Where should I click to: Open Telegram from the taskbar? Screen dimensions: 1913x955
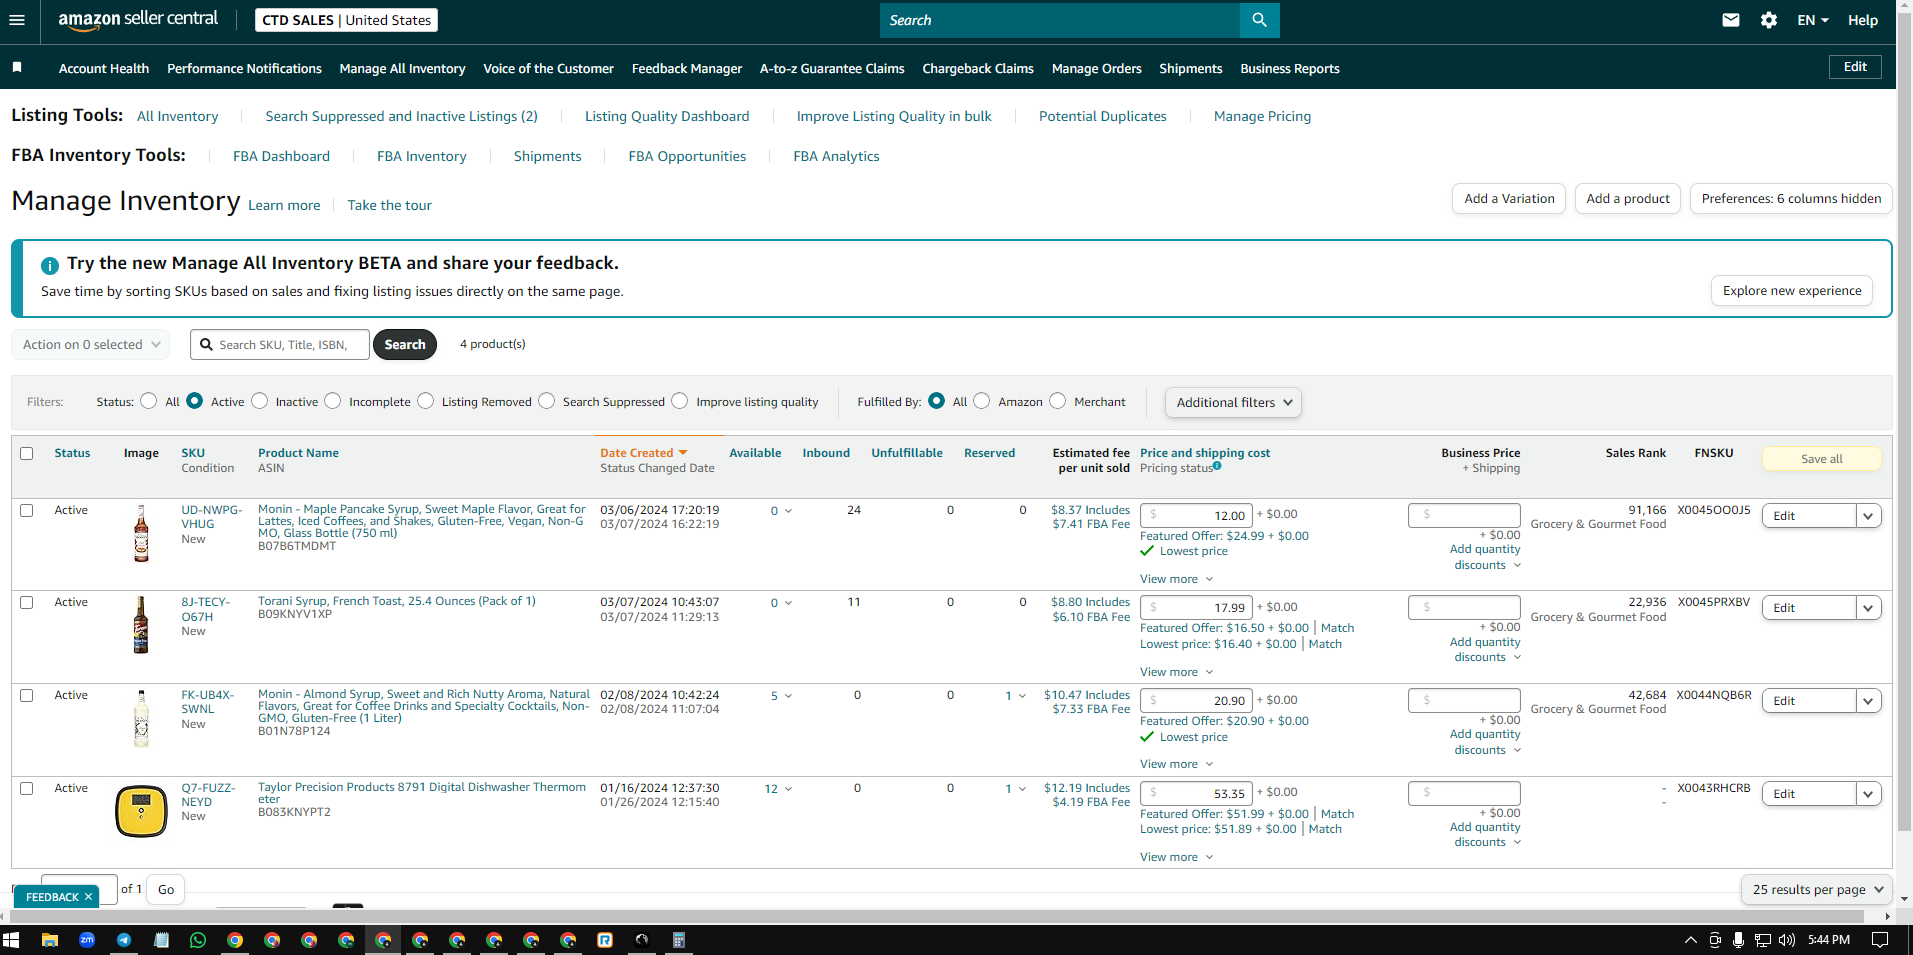(124, 940)
